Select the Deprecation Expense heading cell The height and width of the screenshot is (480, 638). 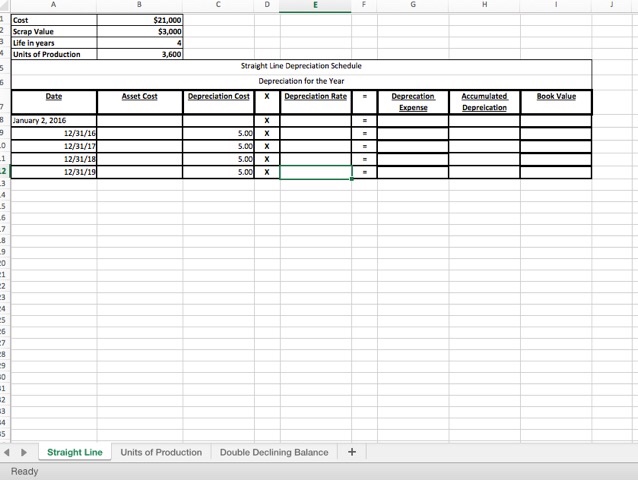[x=413, y=102]
